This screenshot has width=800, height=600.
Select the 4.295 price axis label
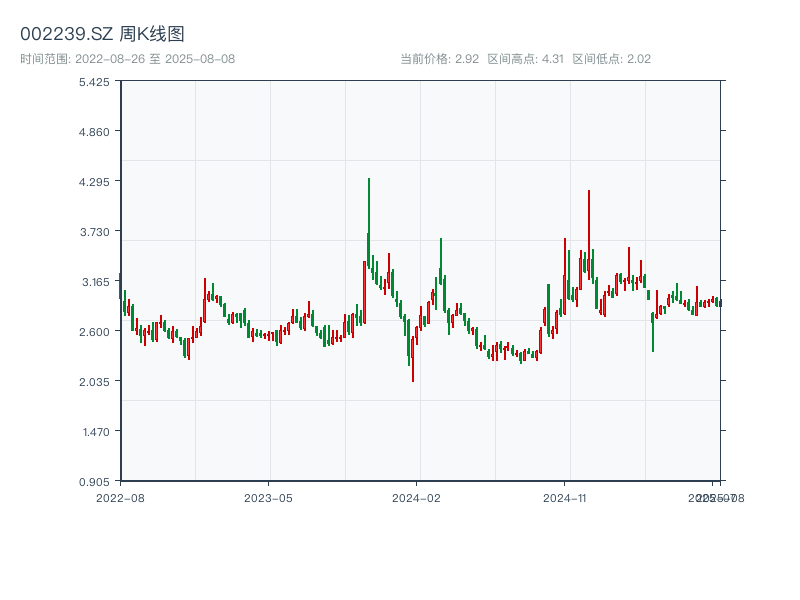tap(94, 181)
